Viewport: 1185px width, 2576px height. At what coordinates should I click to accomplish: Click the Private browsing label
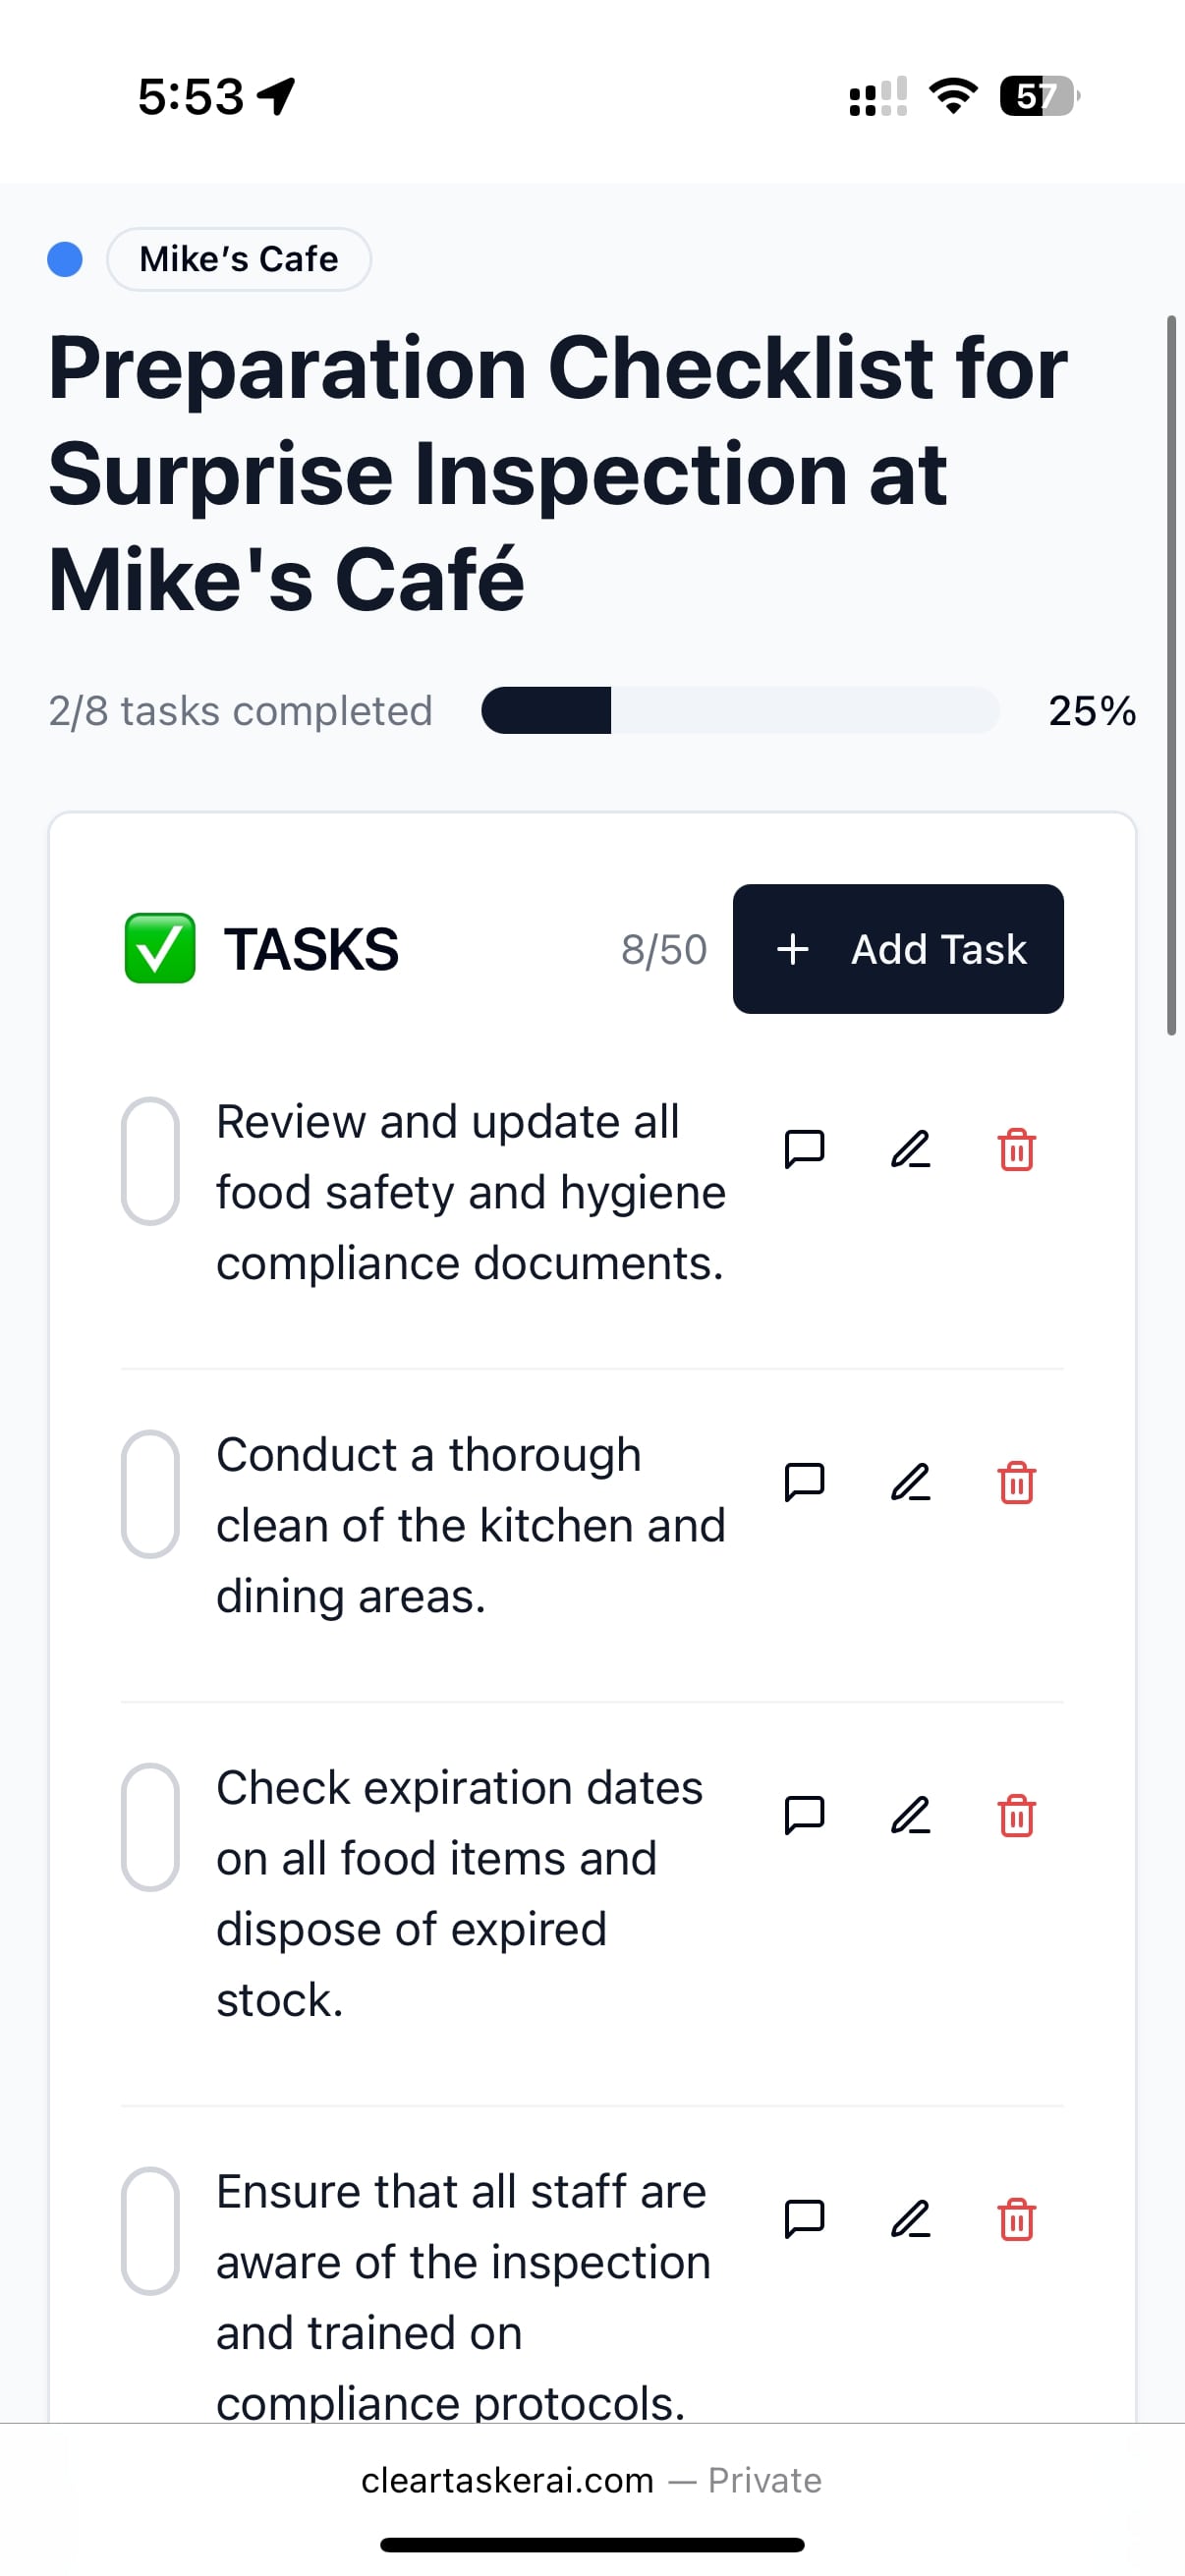pos(764,2479)
